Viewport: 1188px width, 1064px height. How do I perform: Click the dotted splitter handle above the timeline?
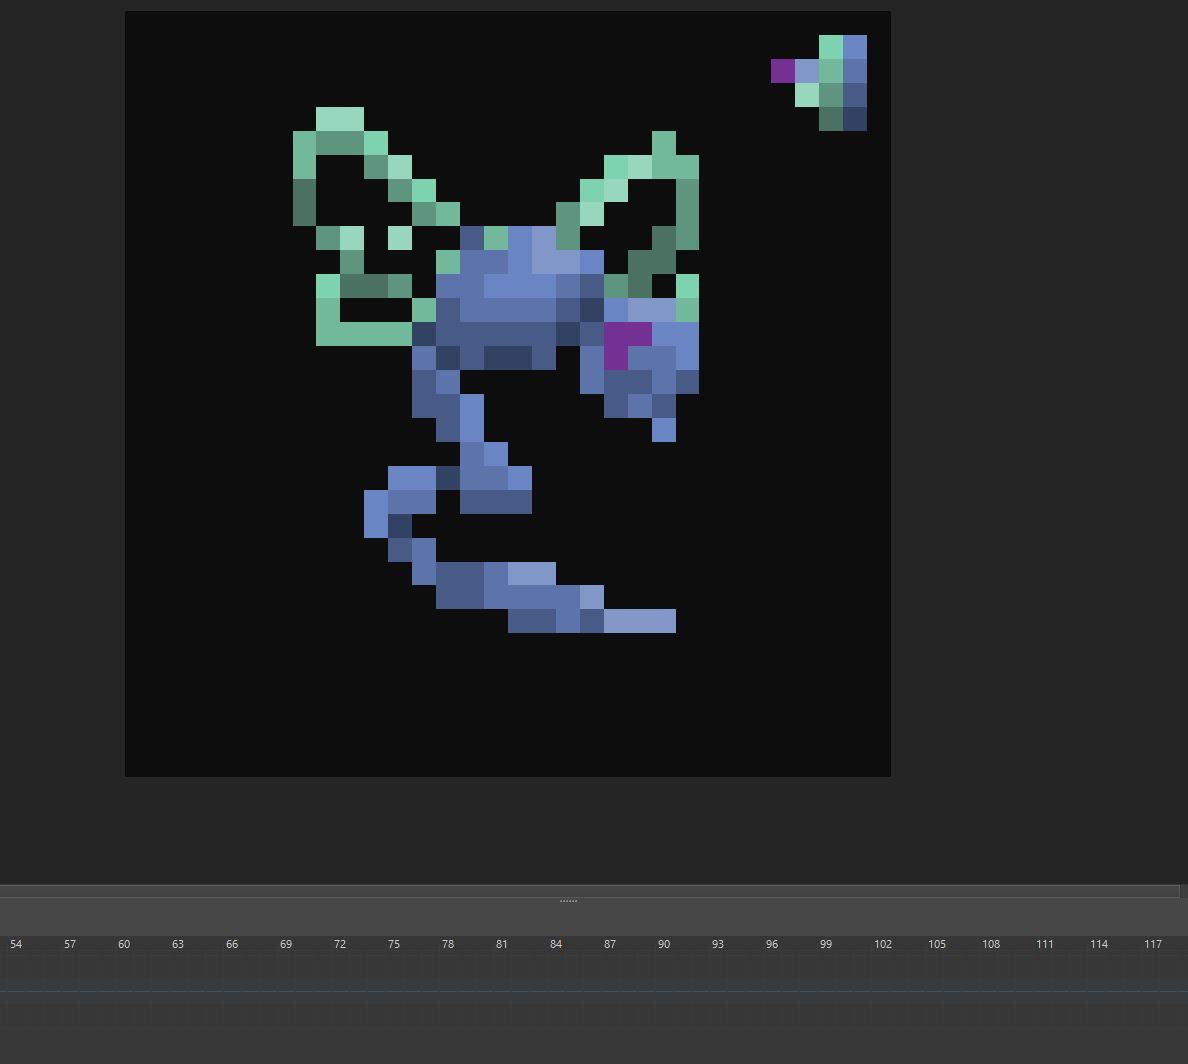pos(568,901)
